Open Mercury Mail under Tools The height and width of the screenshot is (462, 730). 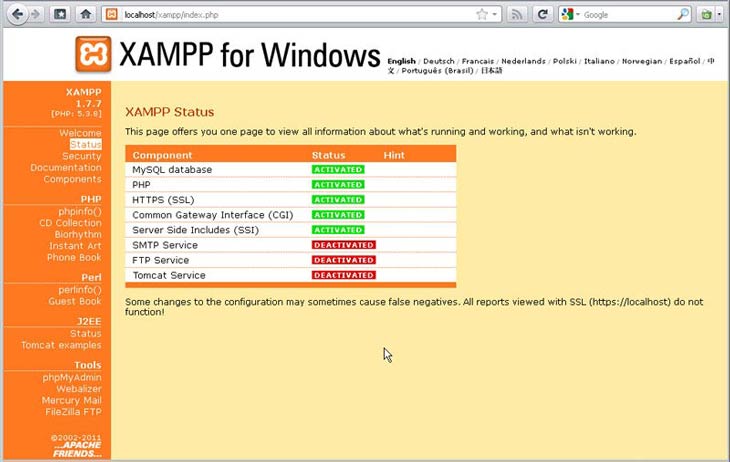point(72,401)
